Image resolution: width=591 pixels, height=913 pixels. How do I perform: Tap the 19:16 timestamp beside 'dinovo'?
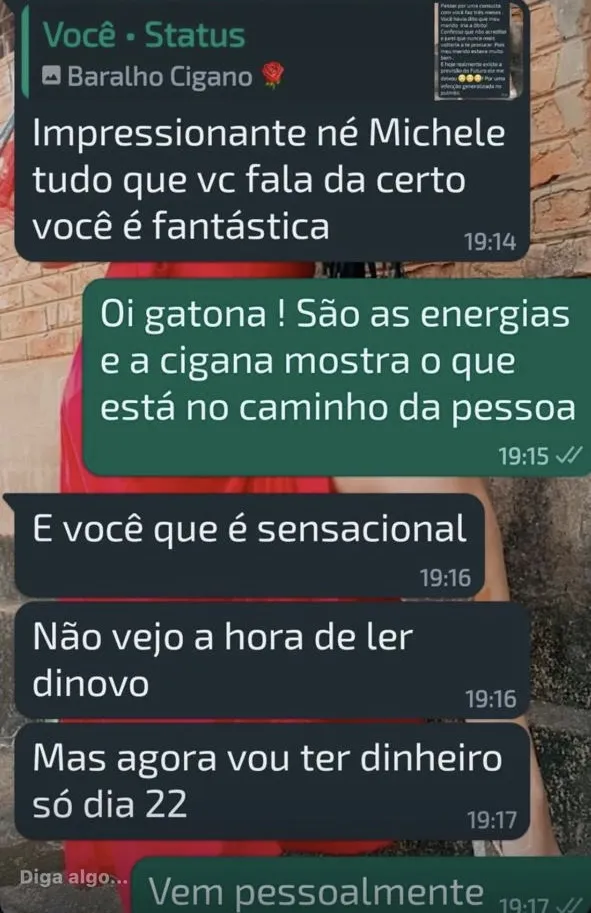491,699
